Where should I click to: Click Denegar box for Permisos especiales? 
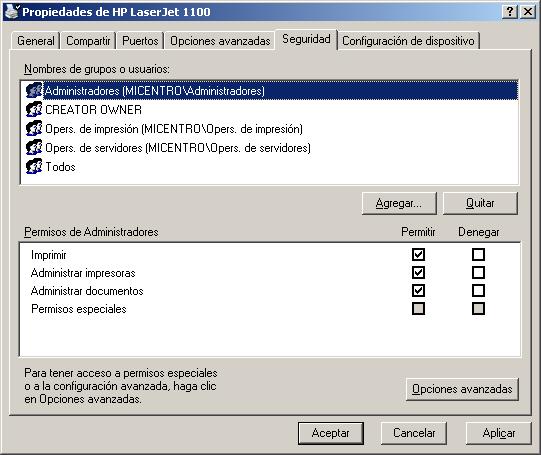478,308
